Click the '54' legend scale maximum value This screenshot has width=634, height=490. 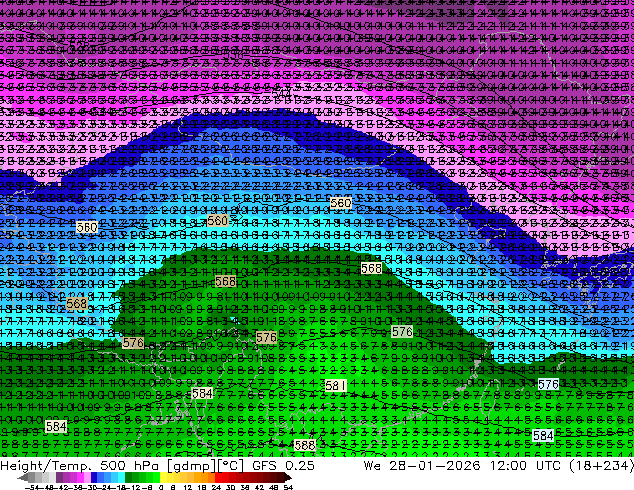pyautogui.click(x=288, y=487)
